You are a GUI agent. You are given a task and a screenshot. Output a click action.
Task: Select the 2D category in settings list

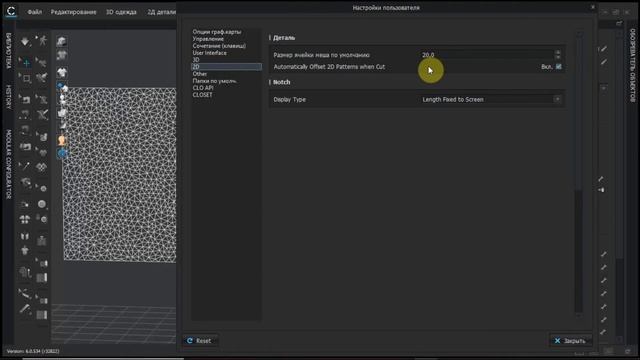coord(227,67)
